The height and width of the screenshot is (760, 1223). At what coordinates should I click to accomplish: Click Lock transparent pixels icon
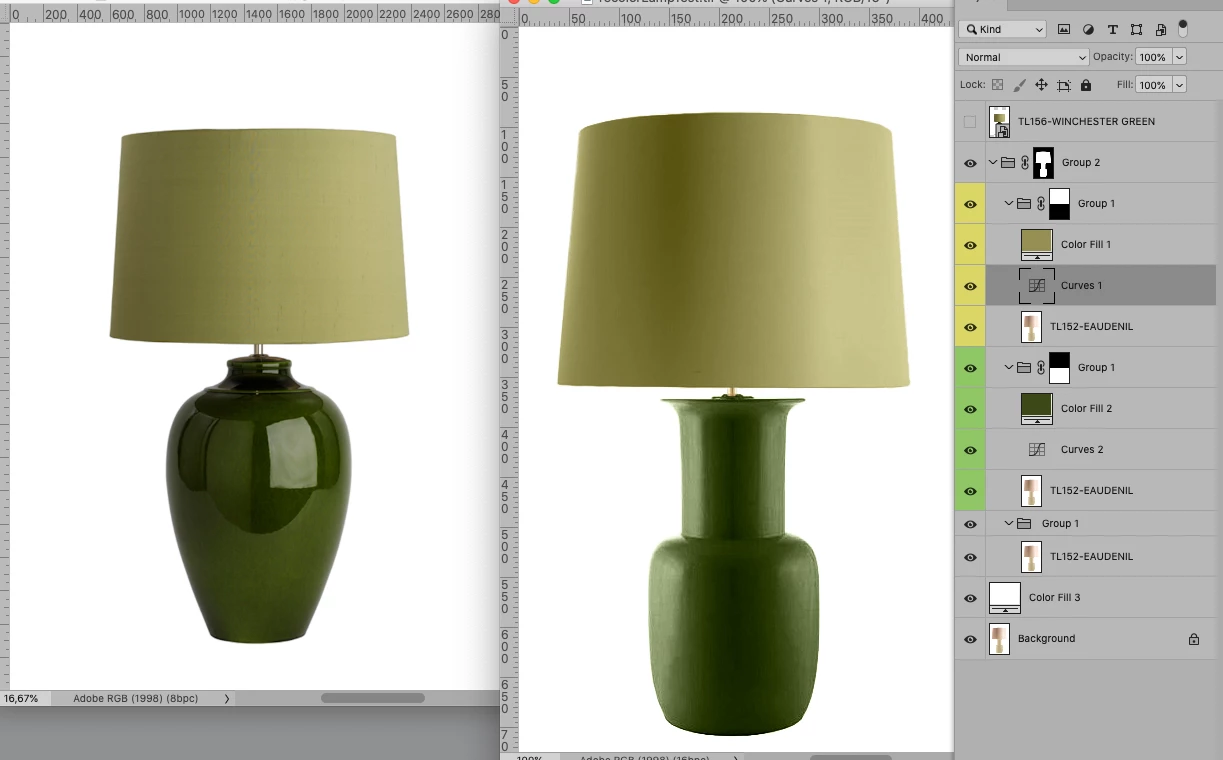click(997, 85)
